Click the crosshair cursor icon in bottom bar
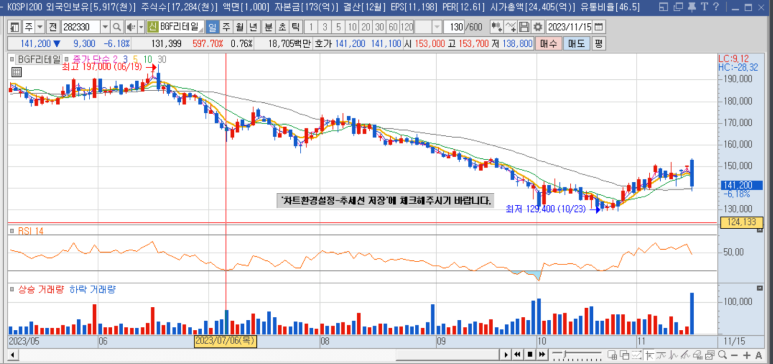This screenshot has height=364, width=773. [x=649, y=355]
